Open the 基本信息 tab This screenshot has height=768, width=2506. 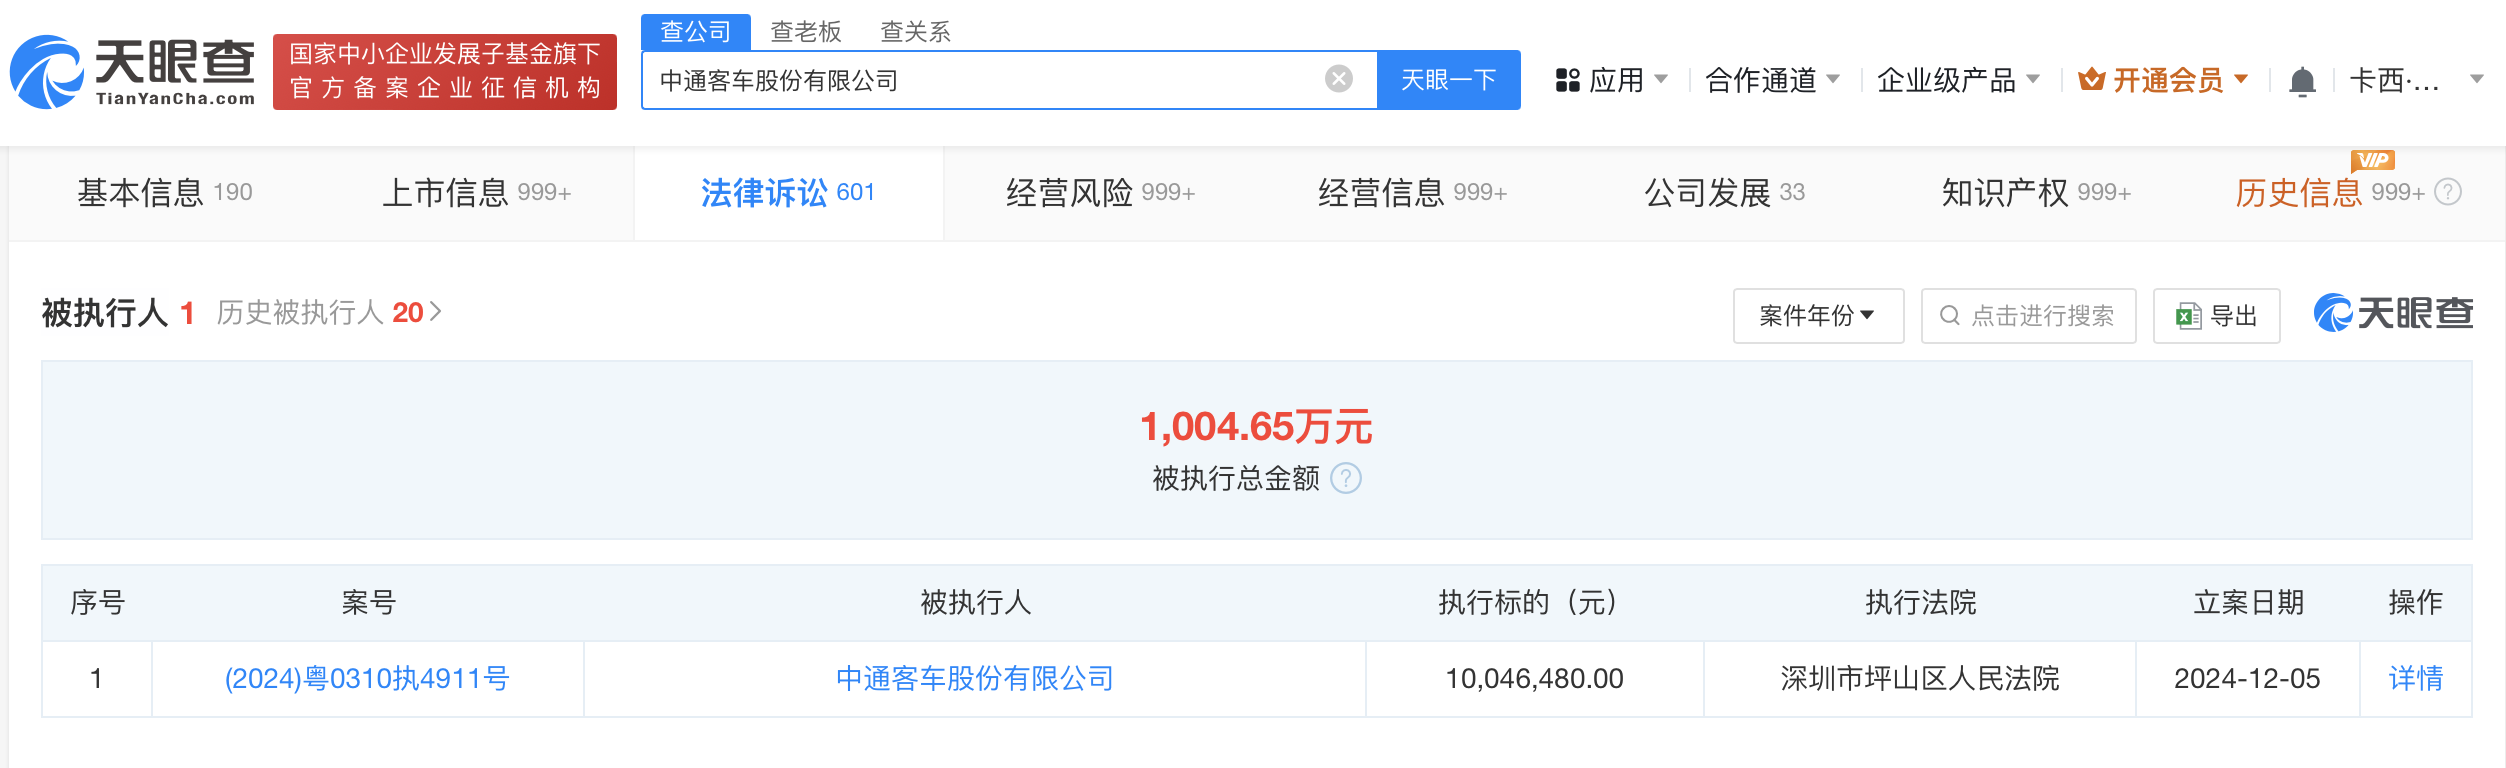(165, 192)
